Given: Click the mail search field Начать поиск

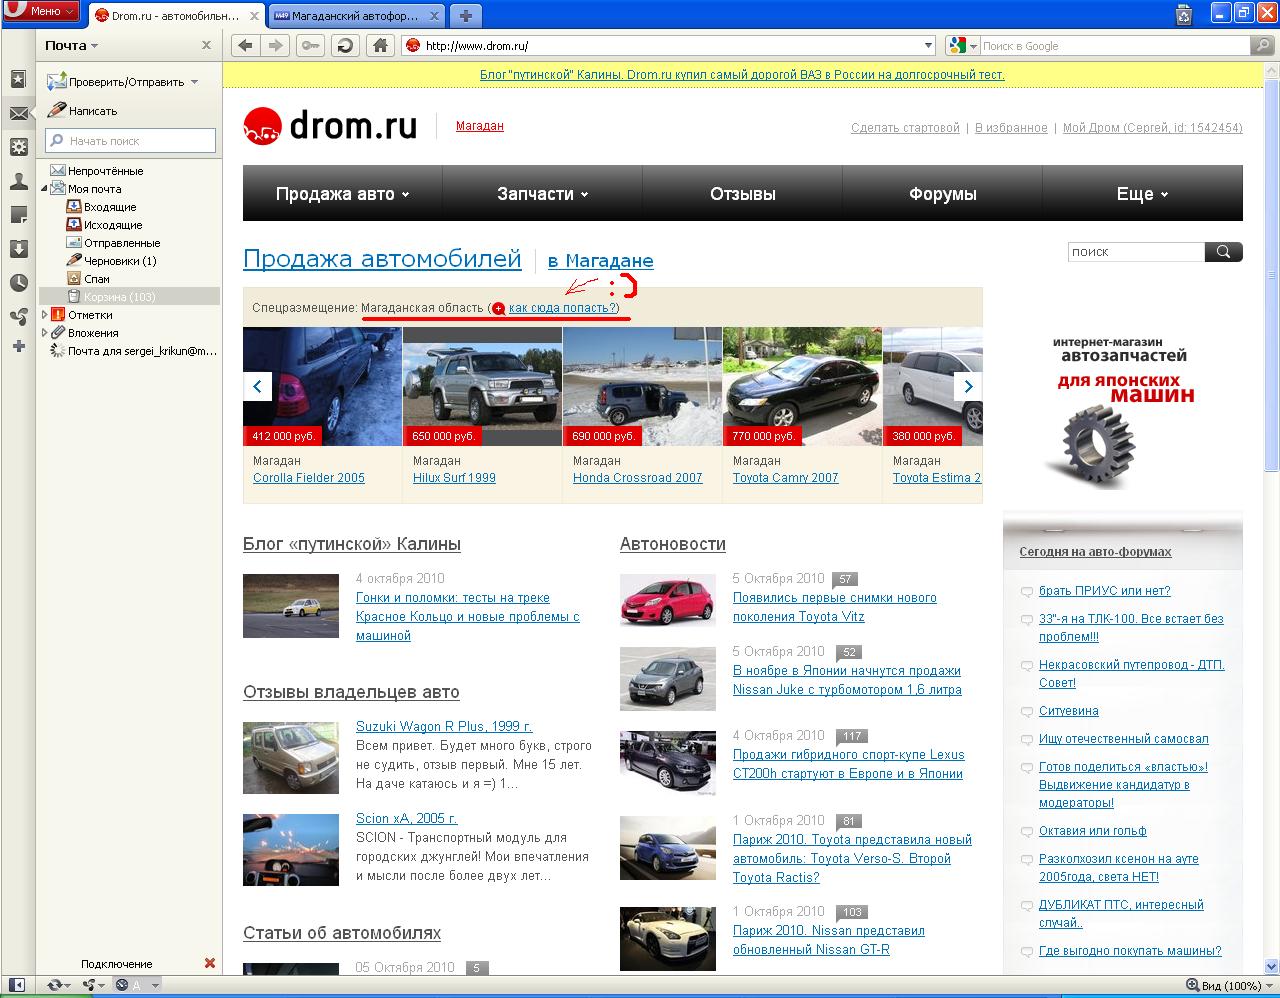Looking at the screenshot, I should 131,141.
